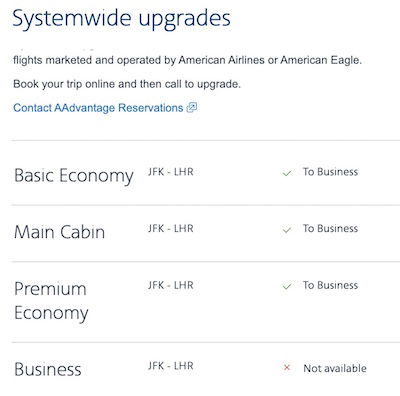Click JFK - LHR route in Premium Economy row

click(171, 285)
